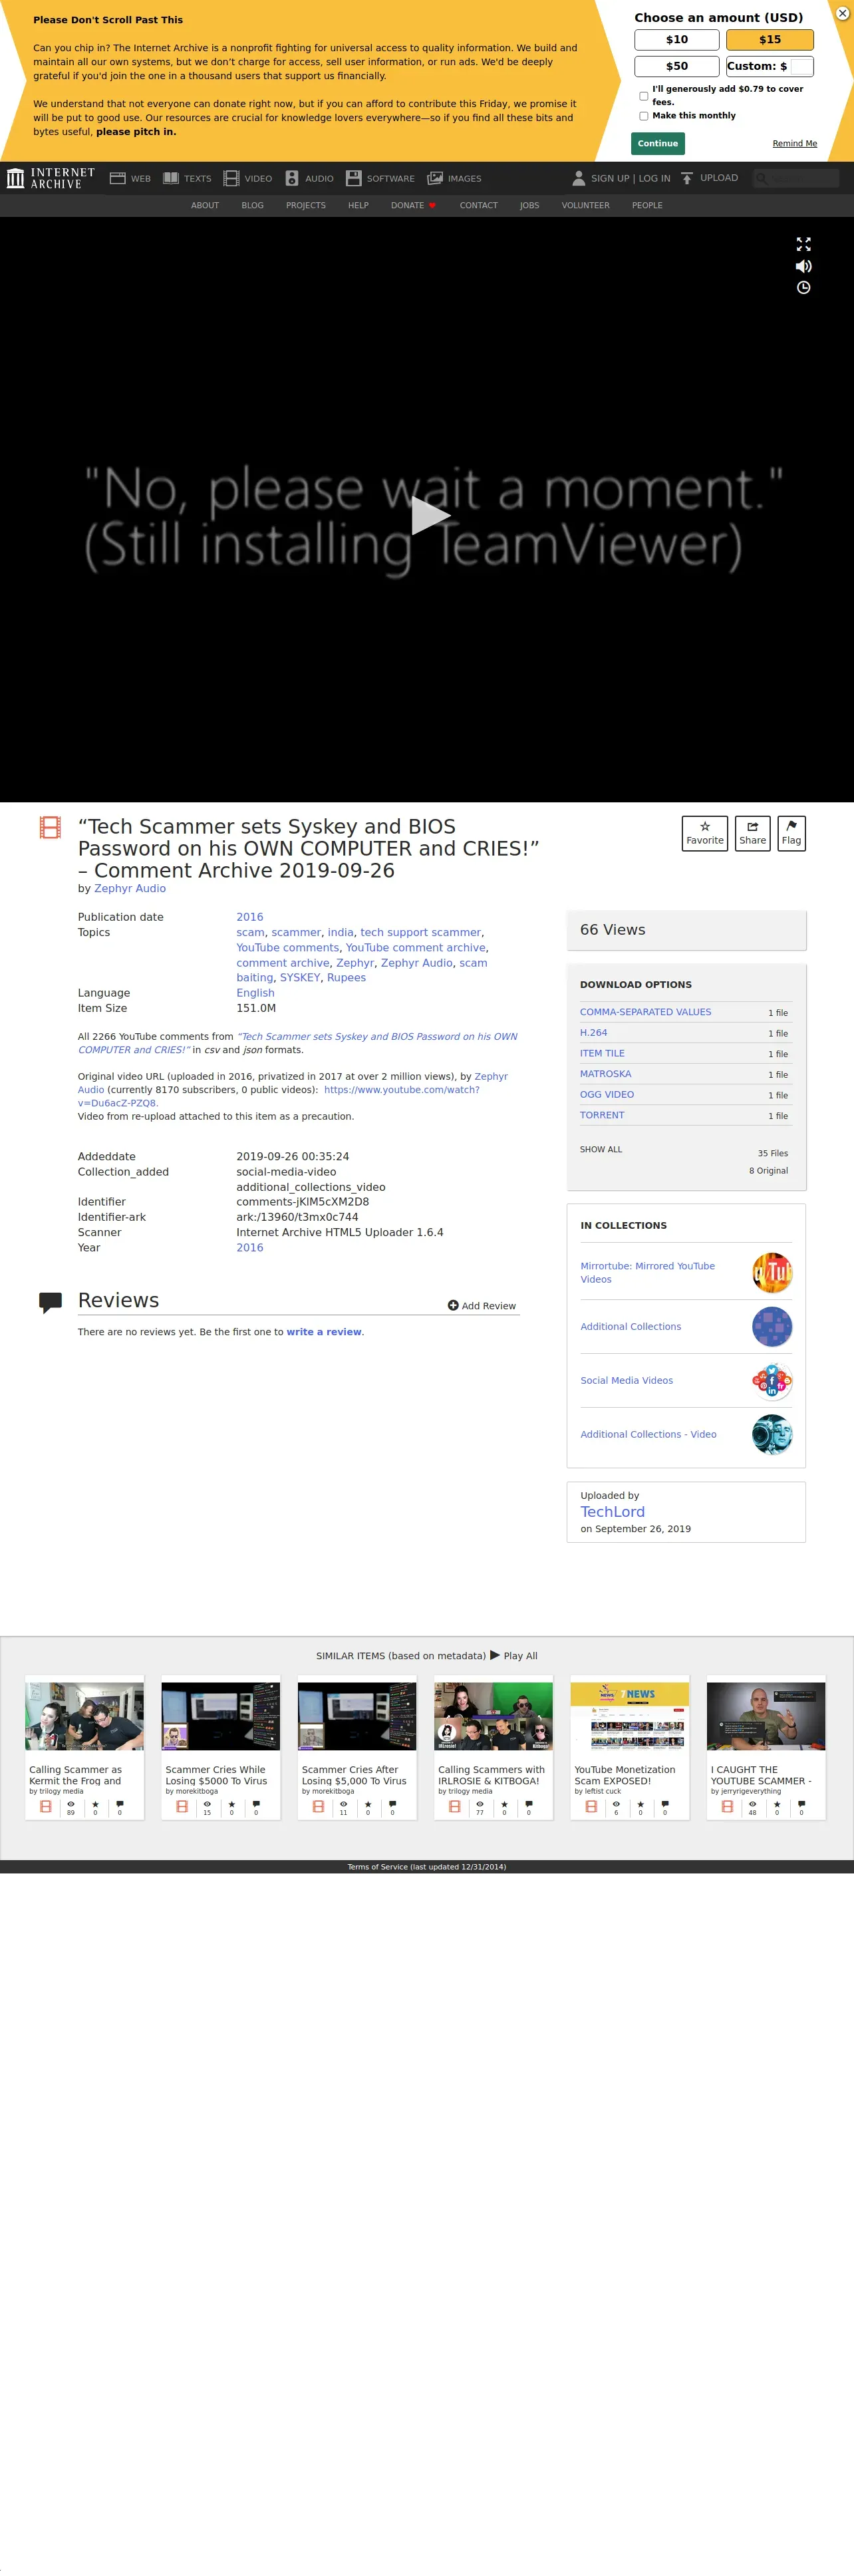Open the SIGN UP | LOG IN link

pyautogui.click(x=630, y=178)
